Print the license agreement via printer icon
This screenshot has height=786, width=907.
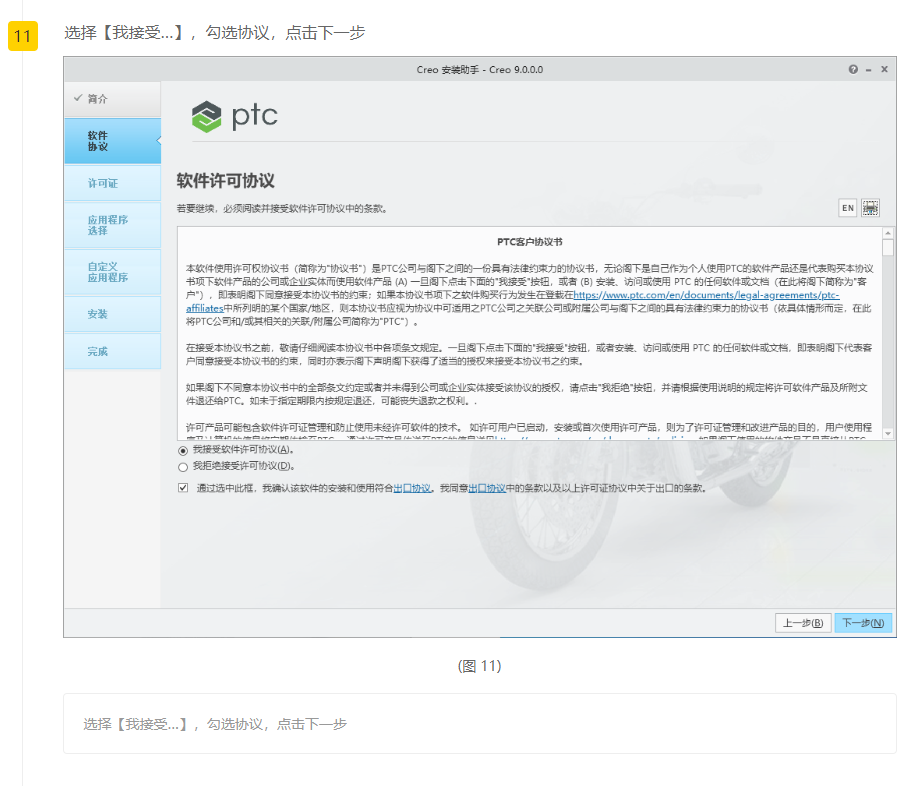pyautogui.click(x=871, y=208)
